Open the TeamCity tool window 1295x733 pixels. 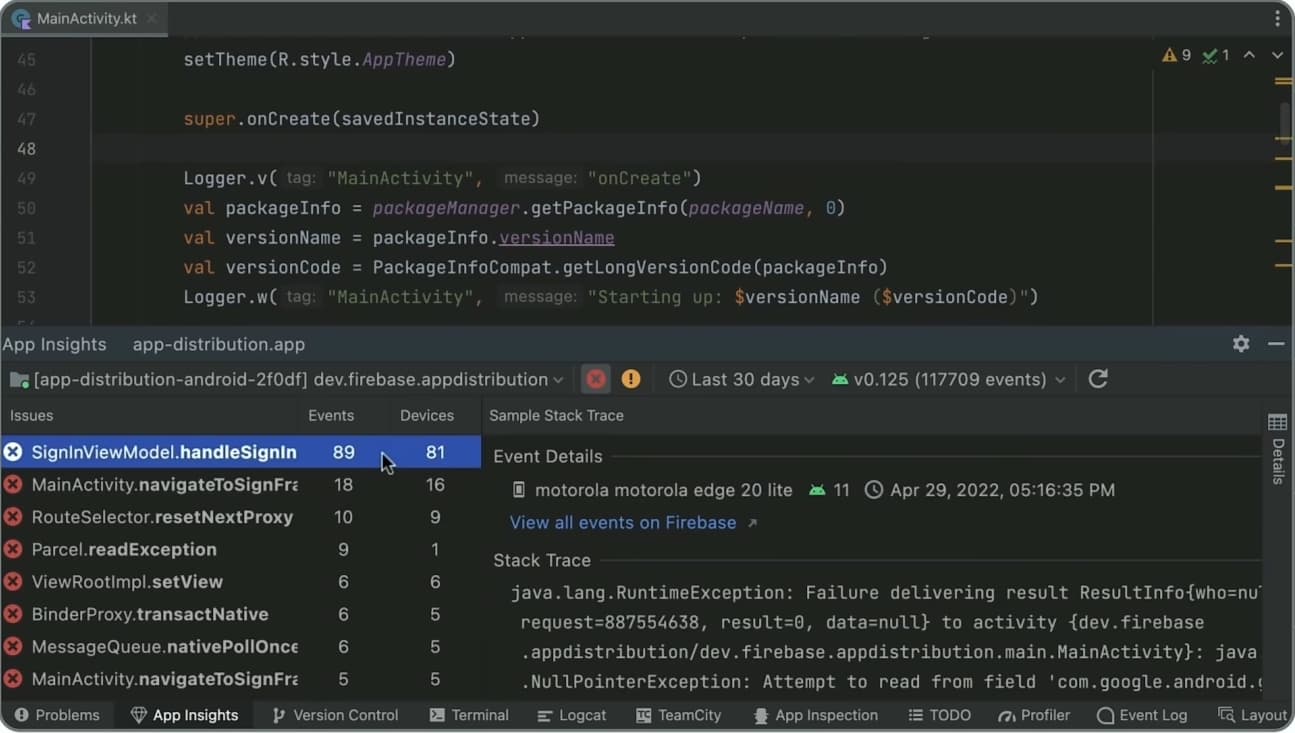[678, 715]
